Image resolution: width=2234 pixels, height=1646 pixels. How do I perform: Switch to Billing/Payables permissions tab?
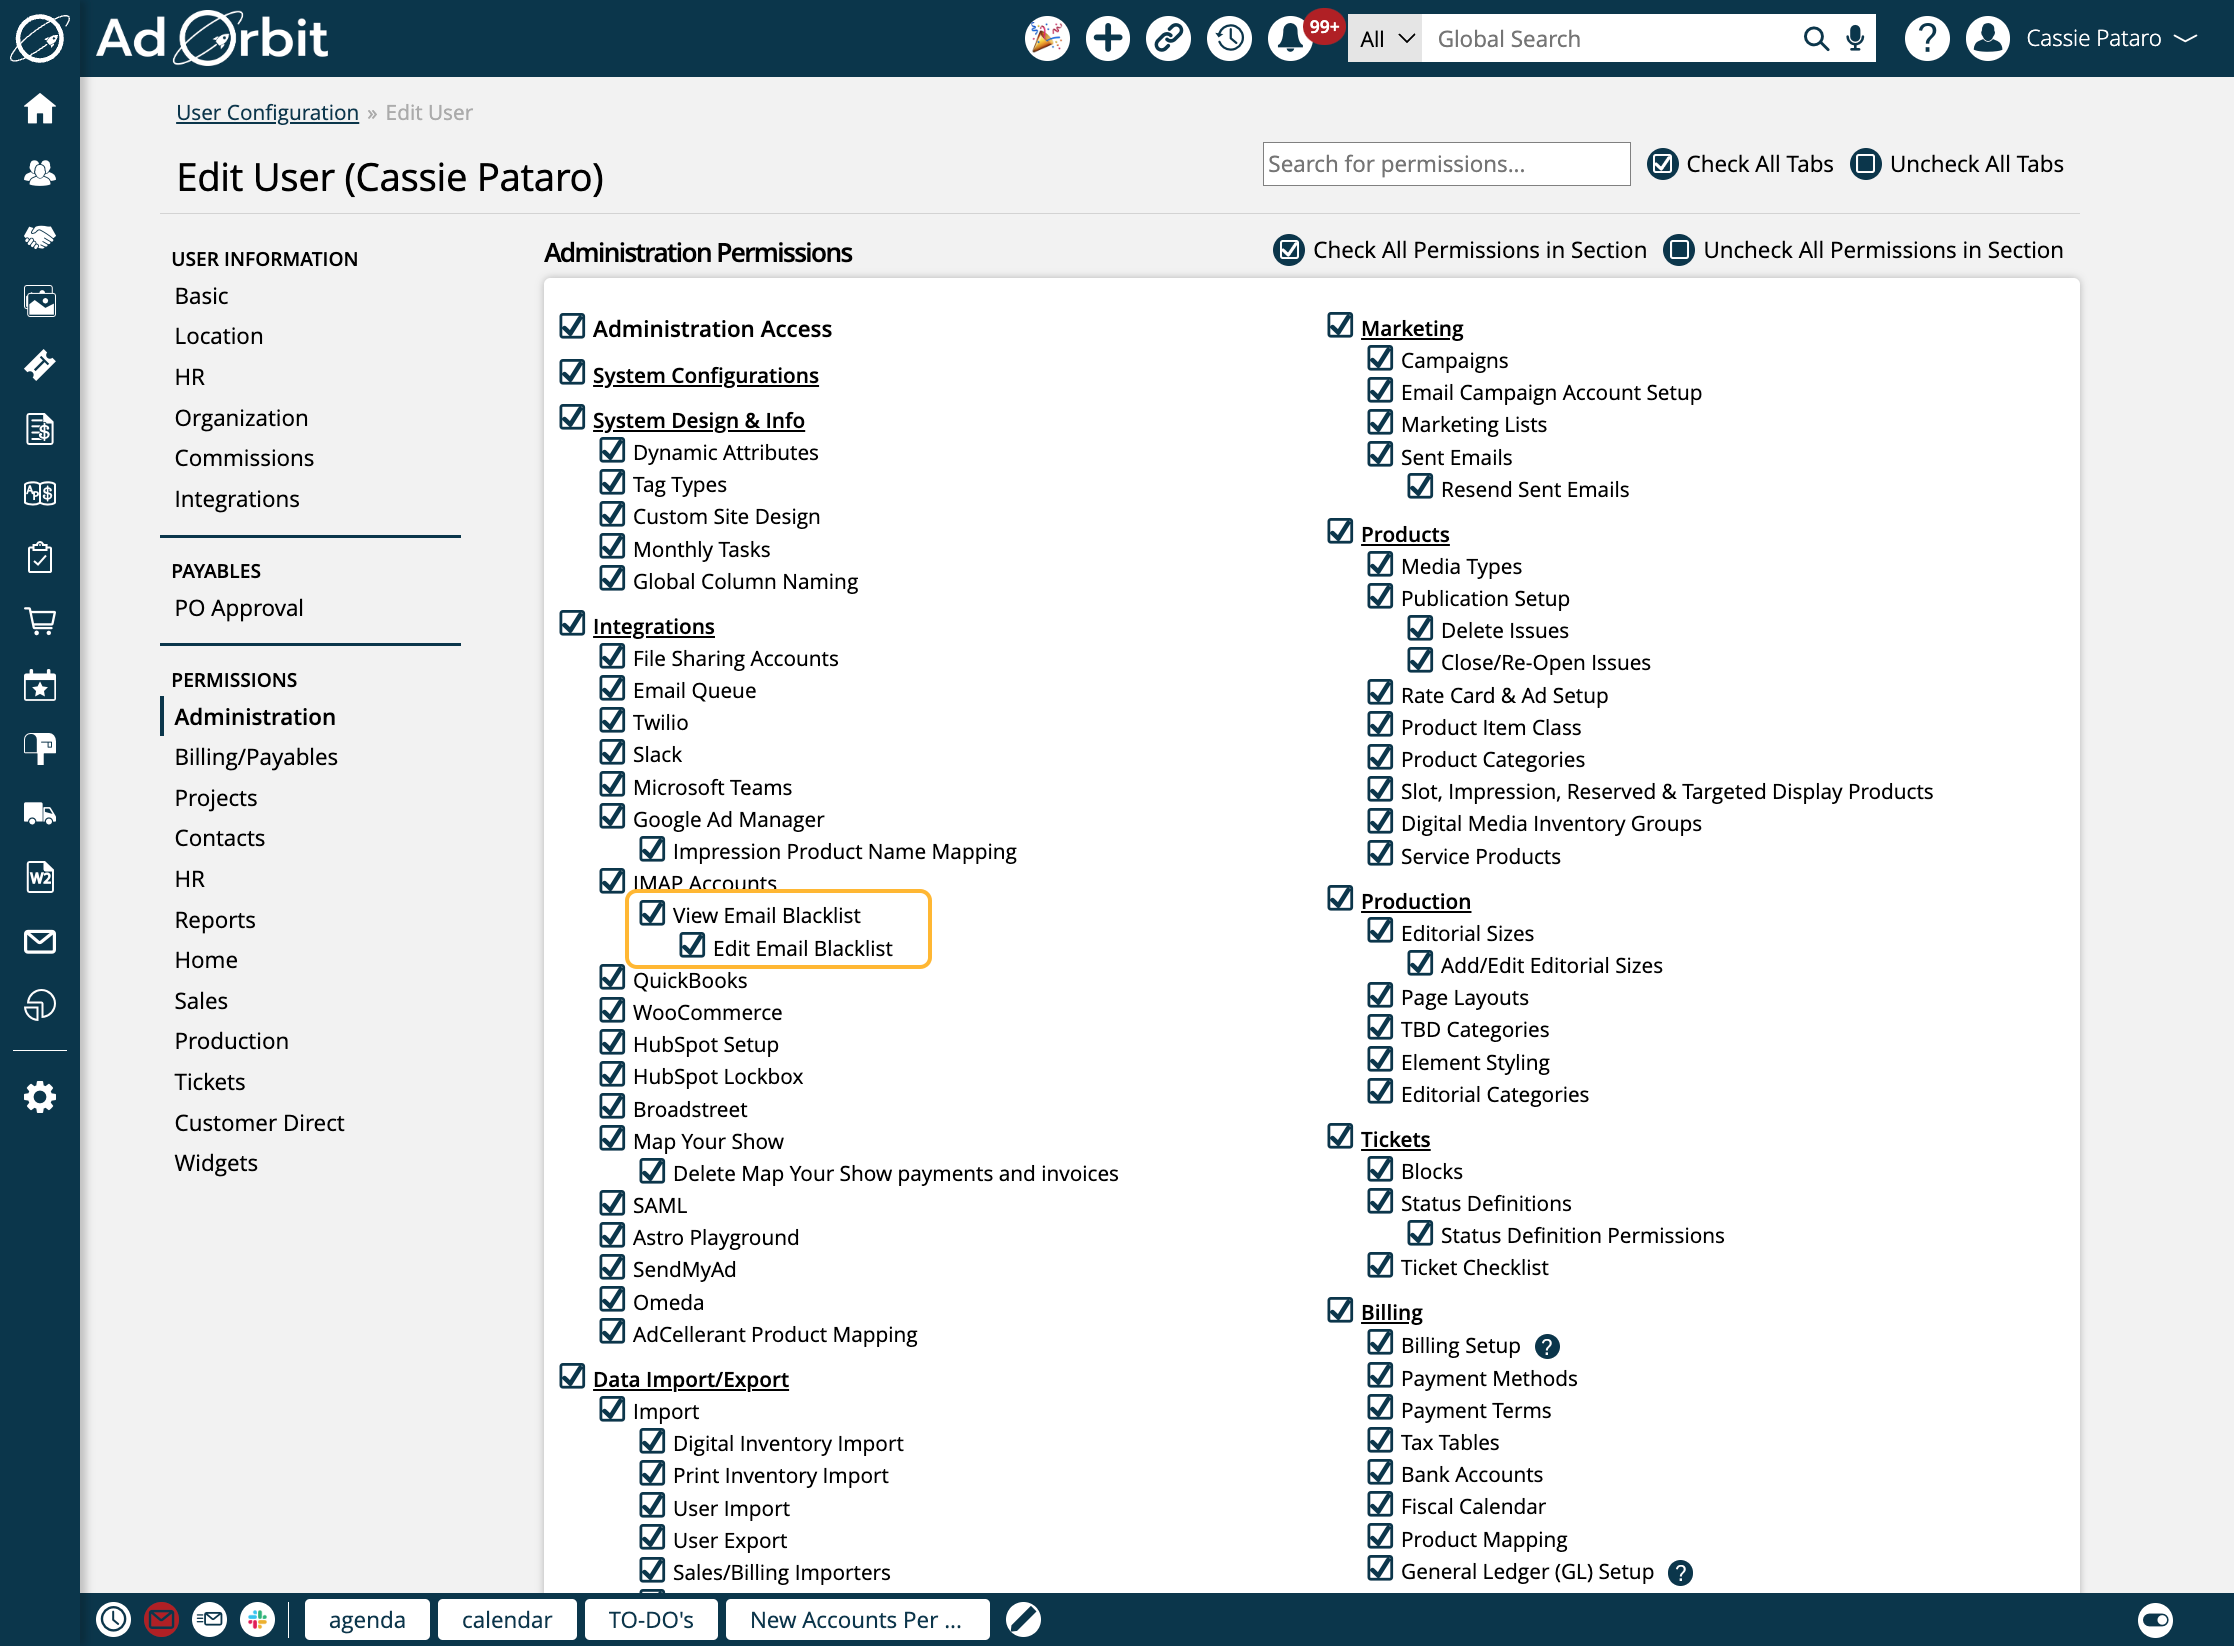(x=256, y=757)
